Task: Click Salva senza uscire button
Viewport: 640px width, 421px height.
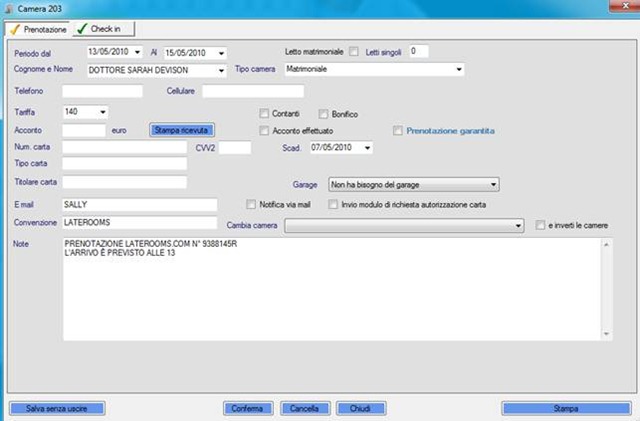Action: click(x=57, y=408)
